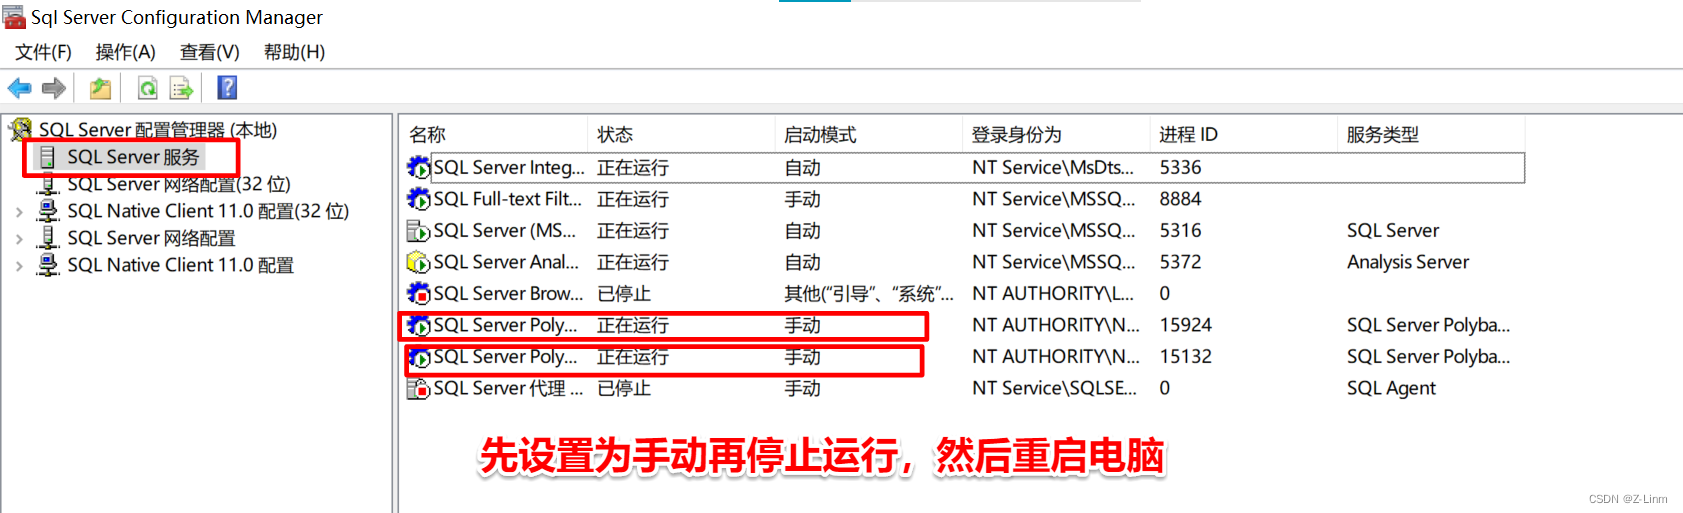Click the NT Service\SQLSE... login cell
This screenshot has height=513, width=1683.
(x=1054, y=388)
